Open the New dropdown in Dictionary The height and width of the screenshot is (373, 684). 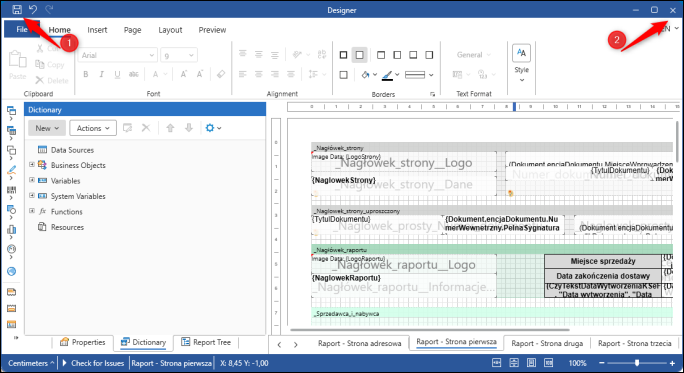(47, 128)
